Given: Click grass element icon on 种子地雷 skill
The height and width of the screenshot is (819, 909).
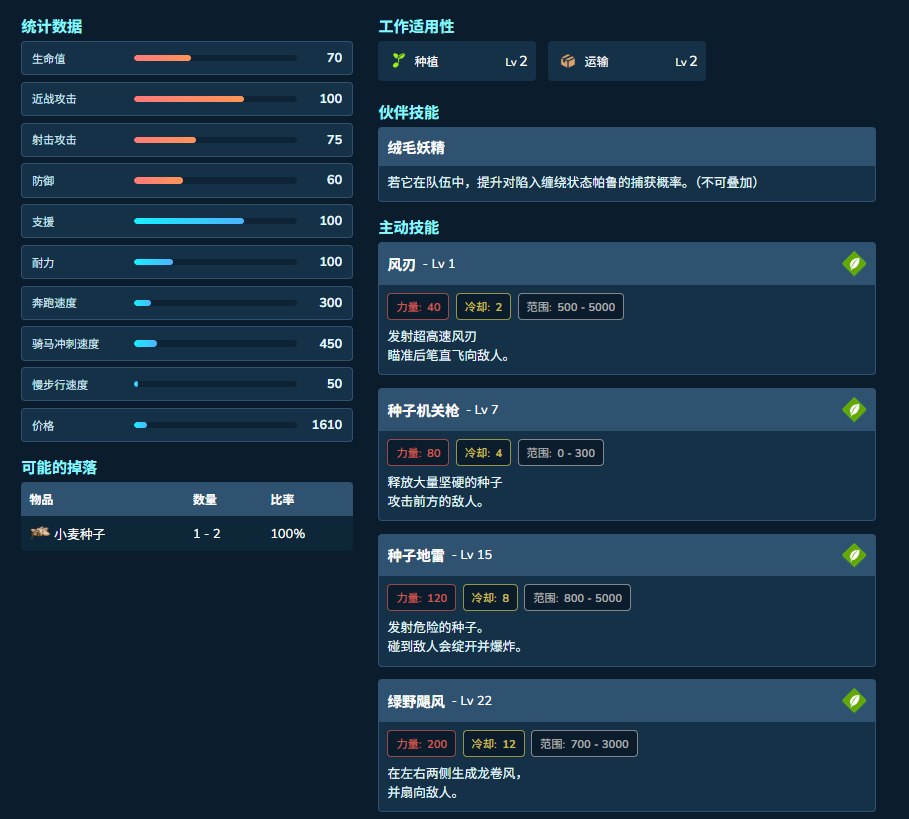Looking at the screenshot, I should (854, 555).
